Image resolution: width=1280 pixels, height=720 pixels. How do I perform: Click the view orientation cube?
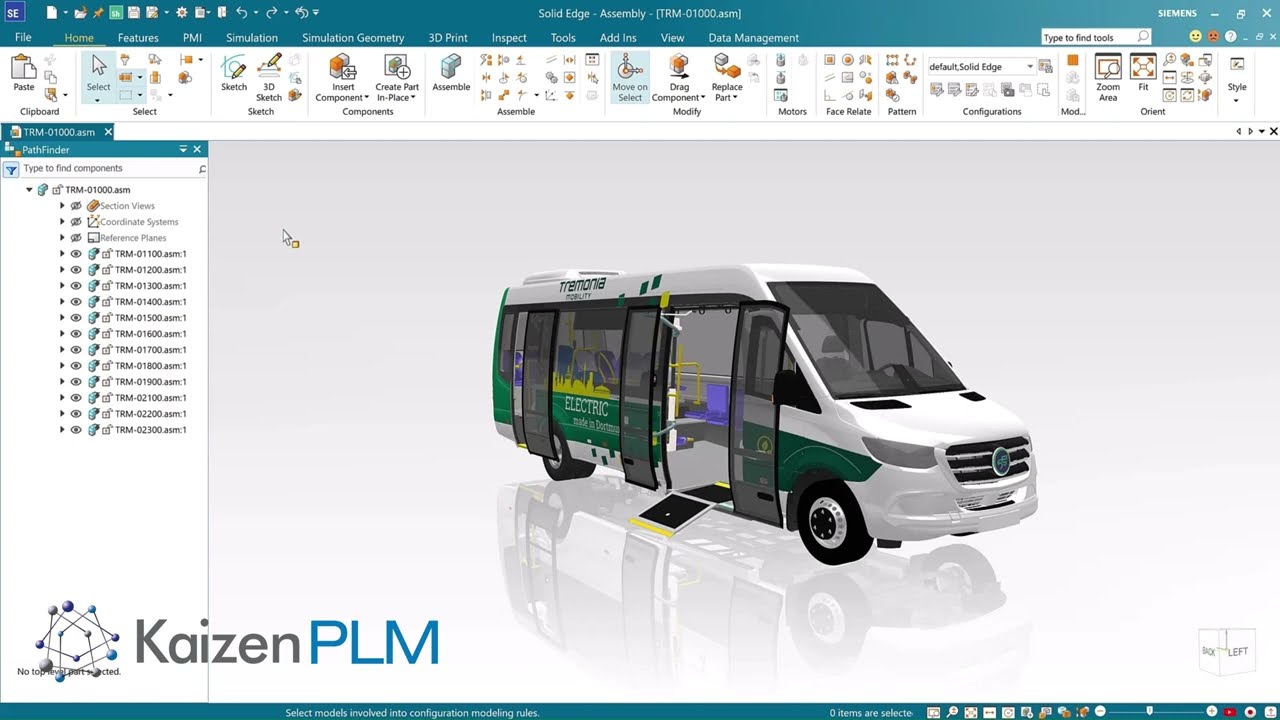[1226, 651]
